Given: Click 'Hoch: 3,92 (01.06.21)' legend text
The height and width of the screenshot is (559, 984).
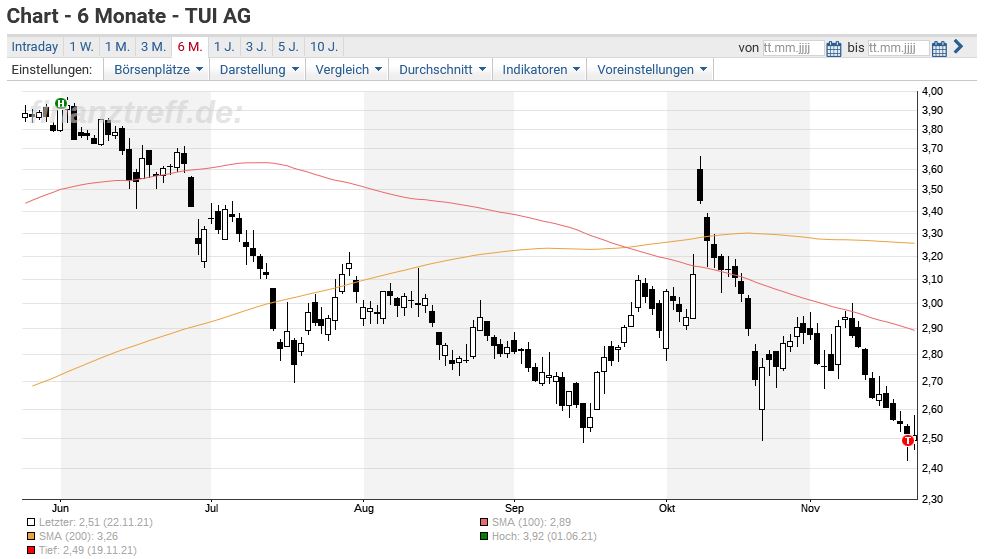Looking at the screenshot, I should coord(544,536).
